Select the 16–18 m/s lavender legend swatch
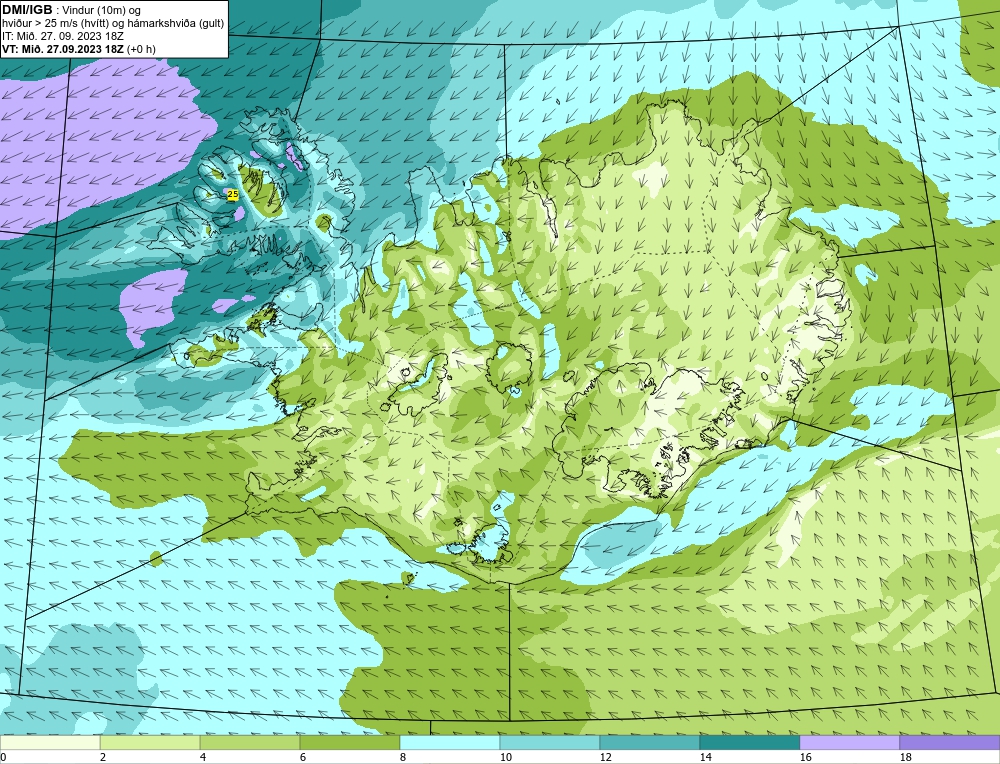1000x764 pixels. [x=849, y=743]
